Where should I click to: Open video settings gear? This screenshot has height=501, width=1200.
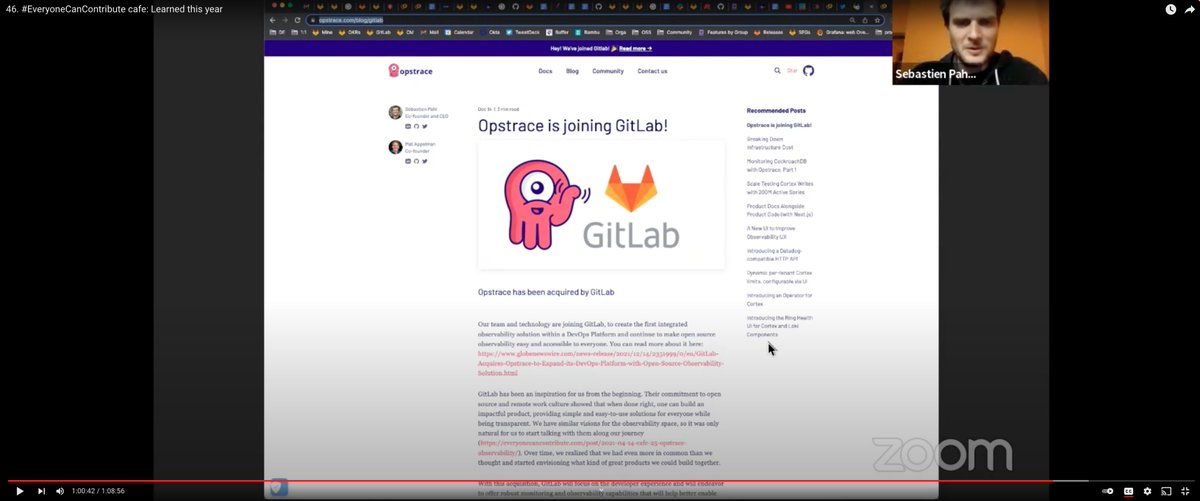(1147, 491)
